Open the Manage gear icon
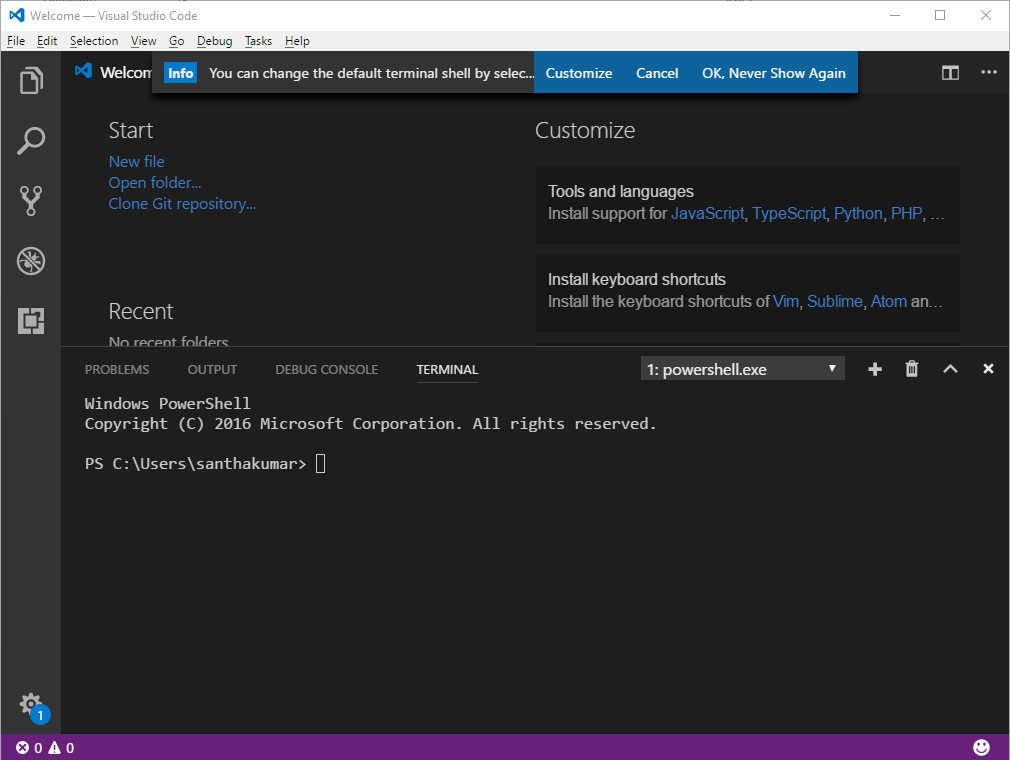The image size is (1010, 760). (30, 705)
